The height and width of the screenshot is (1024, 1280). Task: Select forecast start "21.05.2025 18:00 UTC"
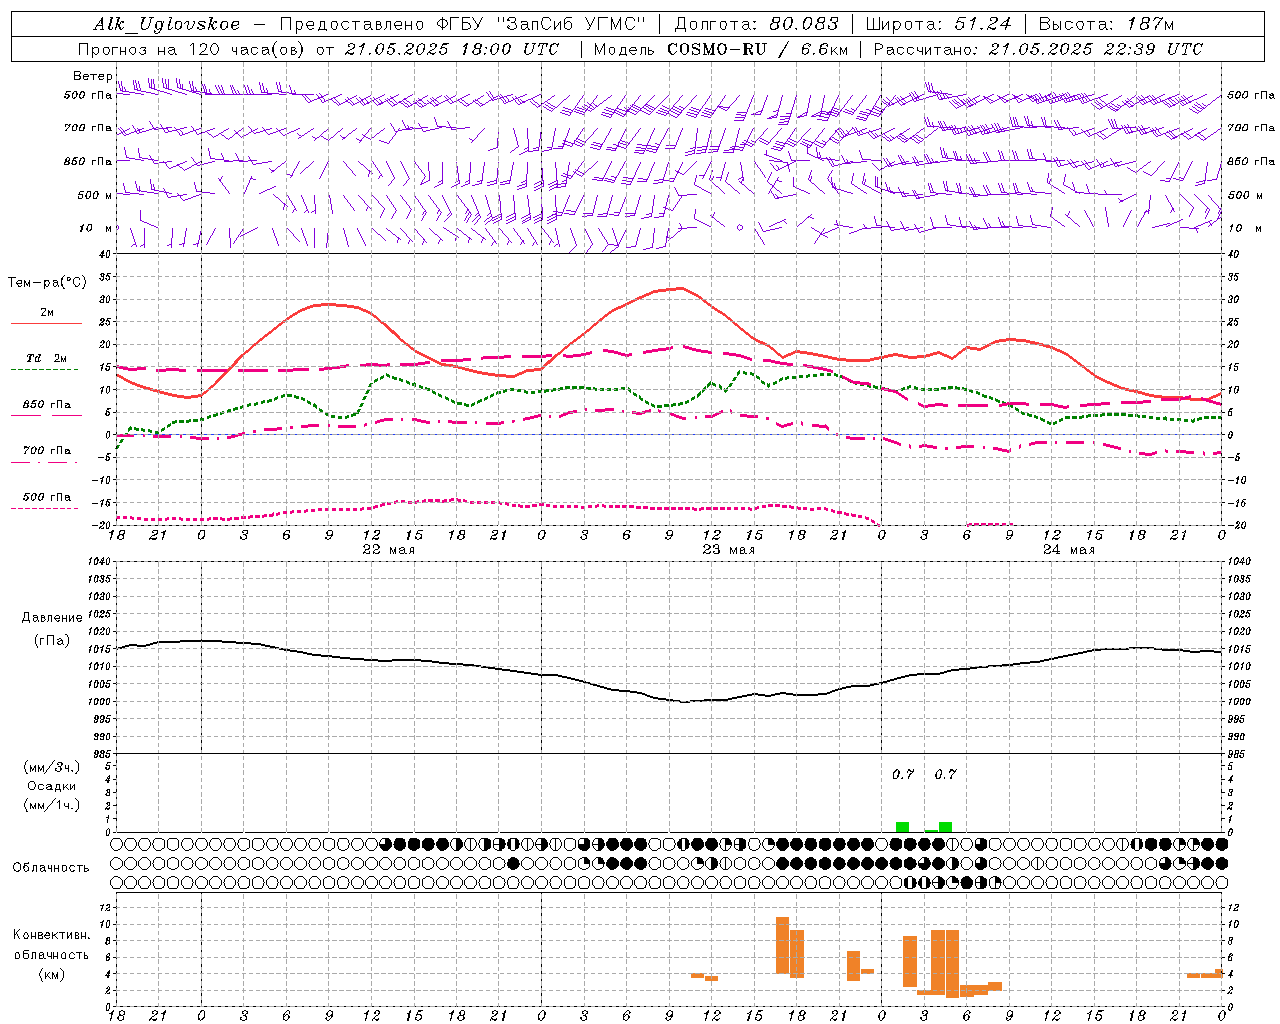452,49
